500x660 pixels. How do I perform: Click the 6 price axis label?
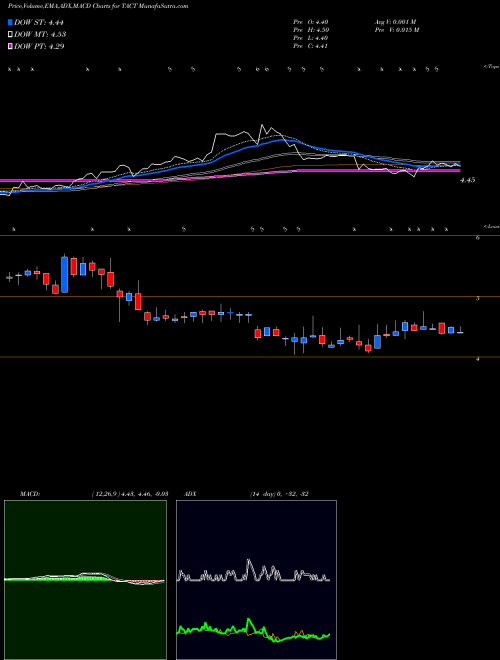pos(478,237)
